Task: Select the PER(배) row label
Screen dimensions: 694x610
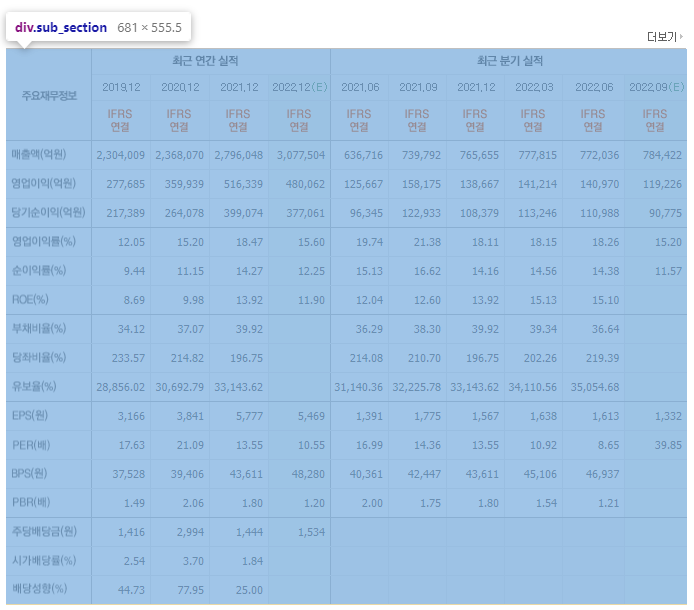Action: point(31,444)
